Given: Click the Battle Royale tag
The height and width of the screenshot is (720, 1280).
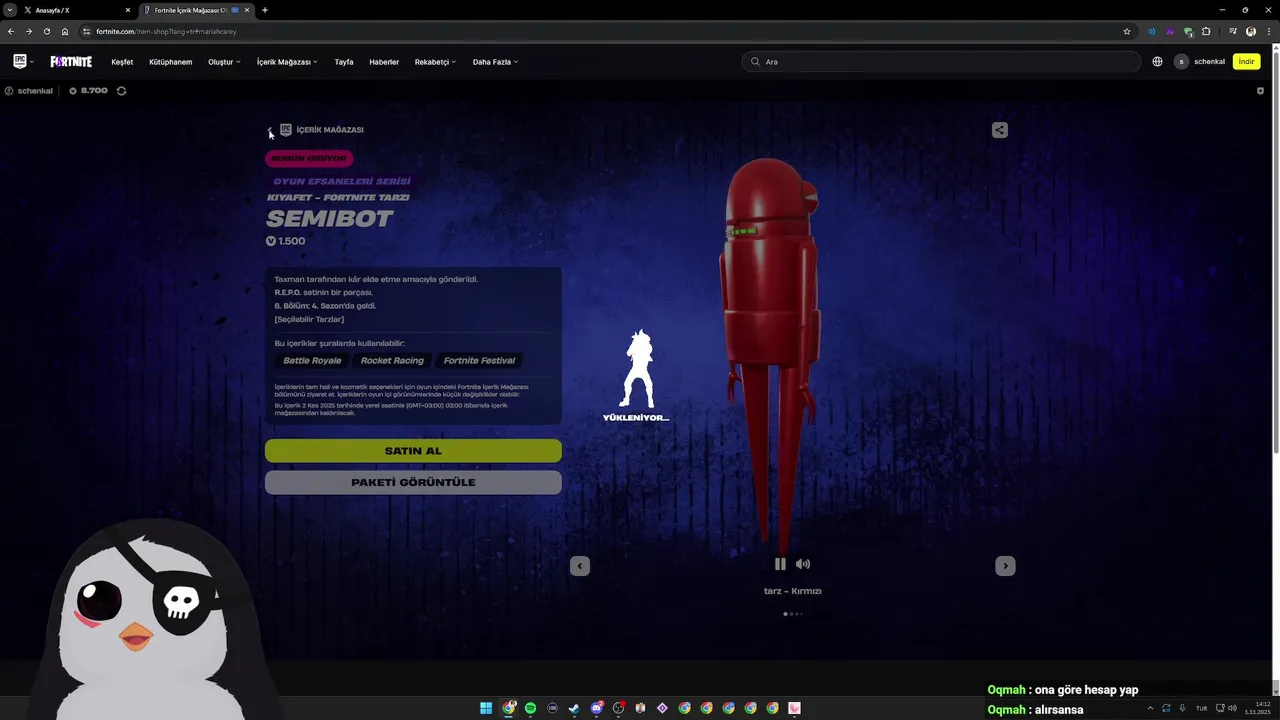Looking at the screenshot, I should click(312, 361).
